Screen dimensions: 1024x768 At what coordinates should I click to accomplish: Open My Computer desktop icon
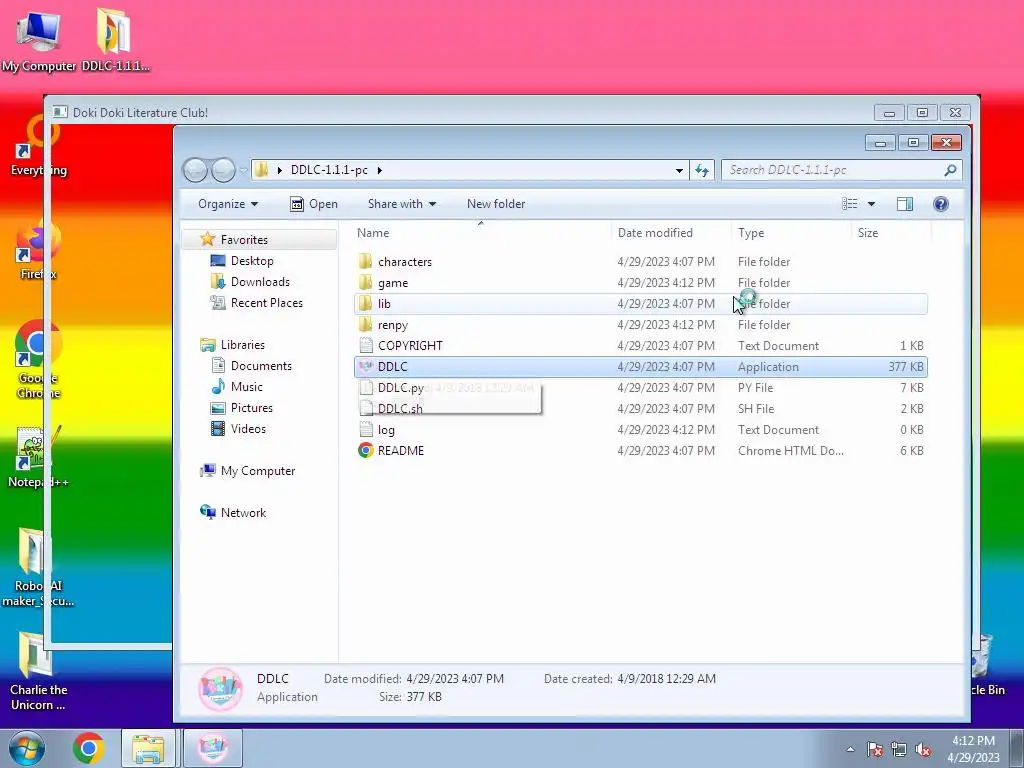[x=39, y=41]
